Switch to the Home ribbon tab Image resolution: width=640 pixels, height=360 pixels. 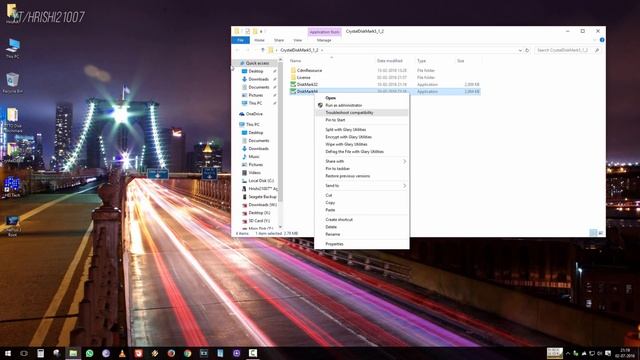click(x=259, y=40)
